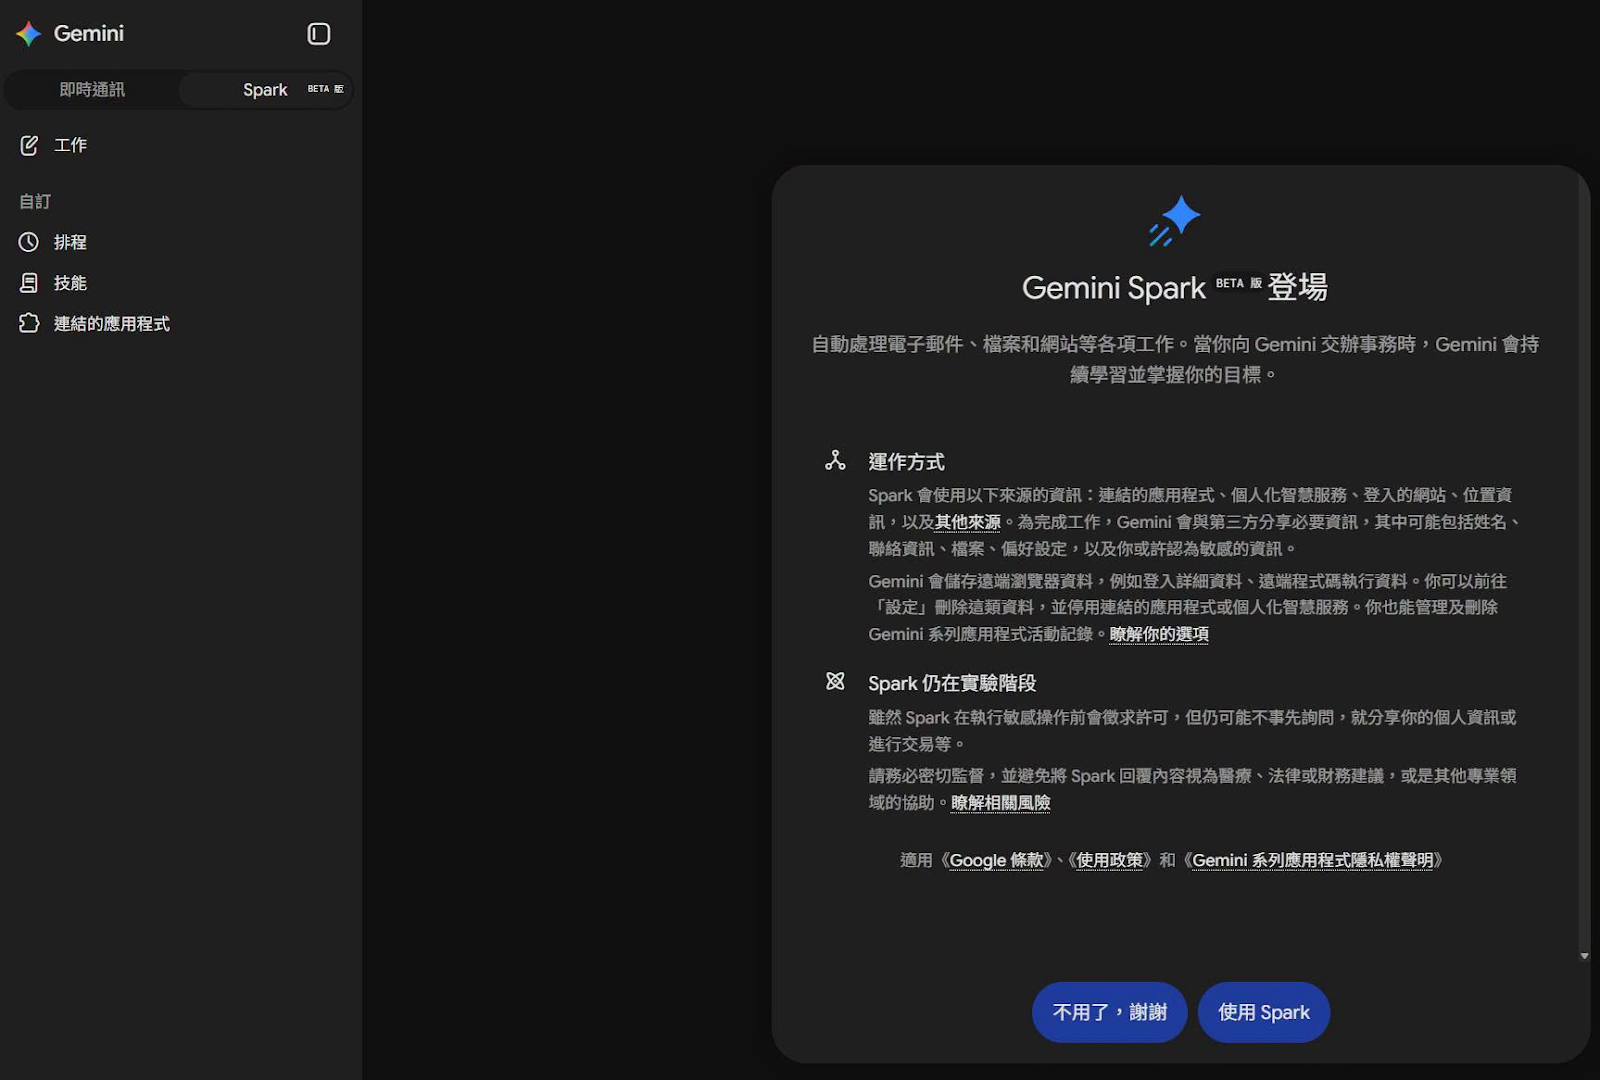This screenshot has height=1080, width=1600.
Task: Click the 運作方式 branching icon
Action: click(x=835, y=460)
